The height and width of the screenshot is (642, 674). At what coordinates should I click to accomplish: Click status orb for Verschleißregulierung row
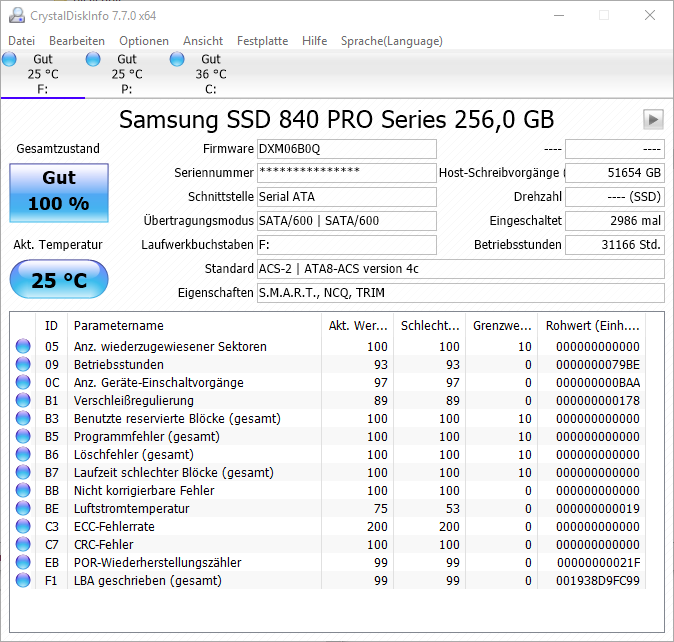tap(23, 400)
